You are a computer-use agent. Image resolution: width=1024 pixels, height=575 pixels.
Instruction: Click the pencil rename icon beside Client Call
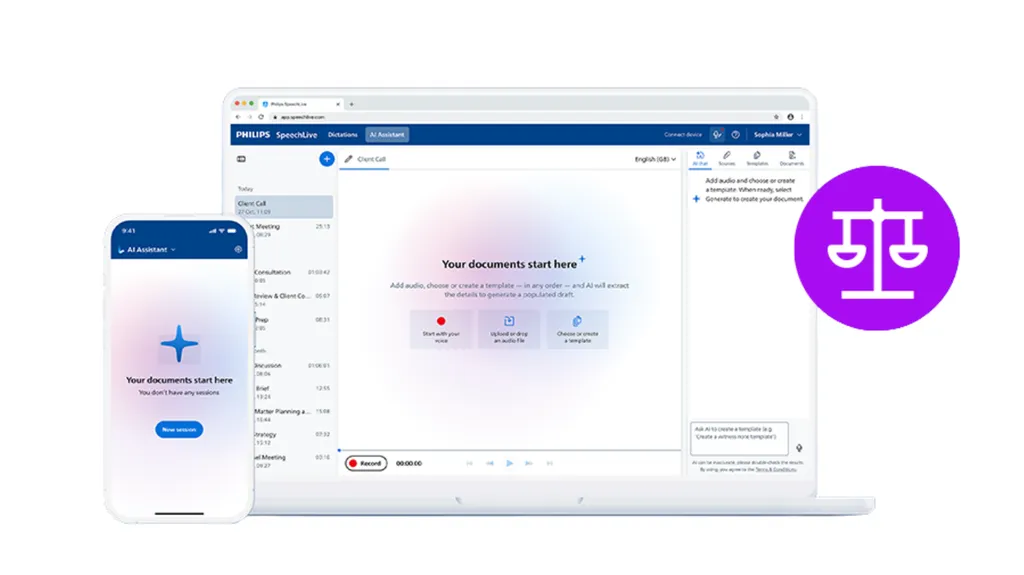[349, 159]
